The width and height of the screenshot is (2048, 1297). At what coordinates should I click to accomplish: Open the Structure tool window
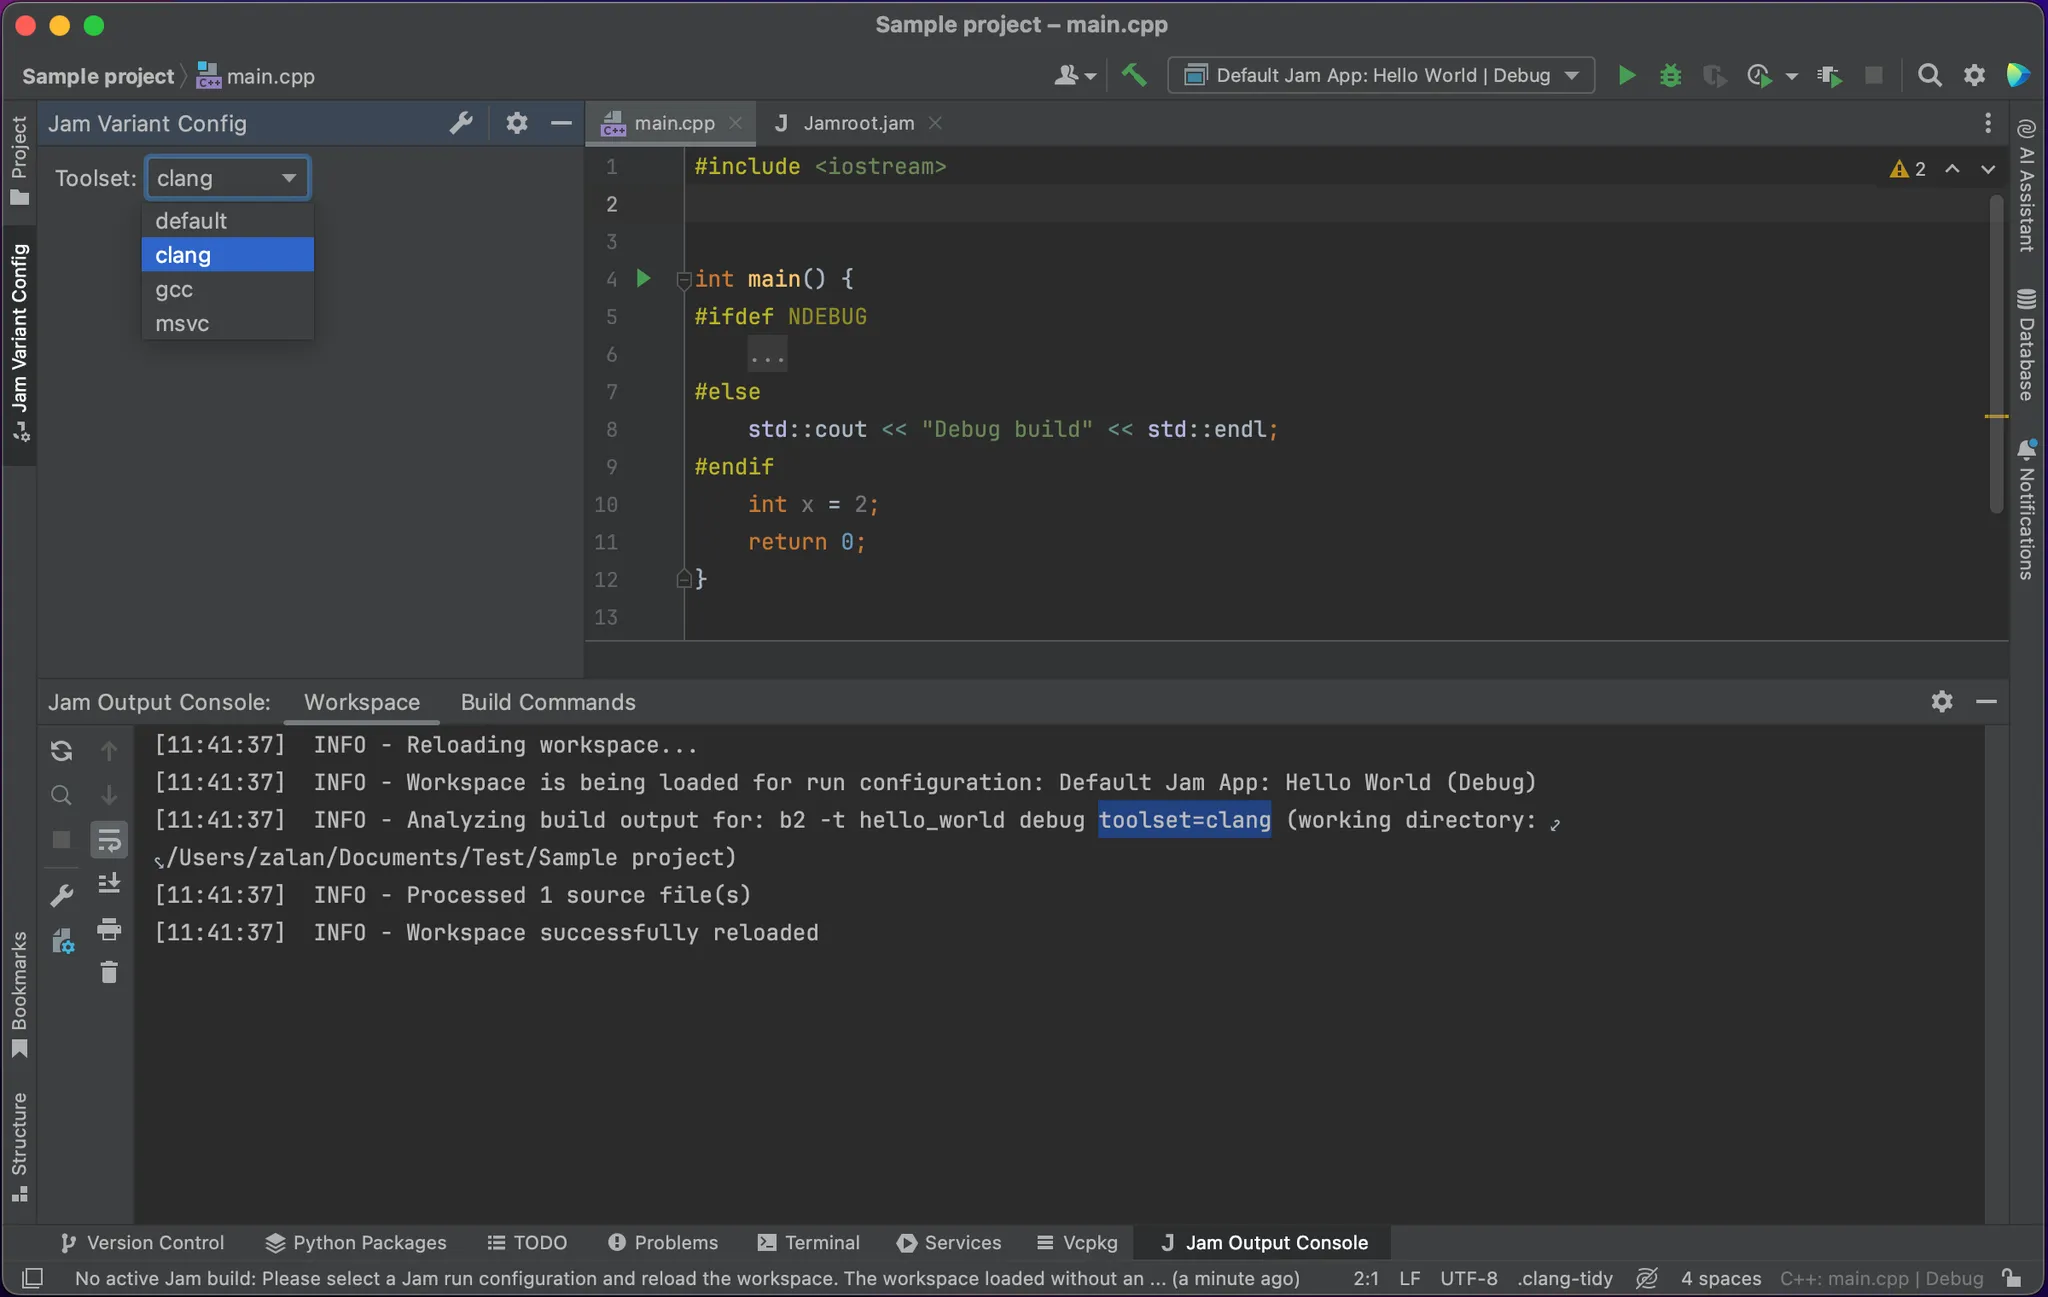(19, 1147)
